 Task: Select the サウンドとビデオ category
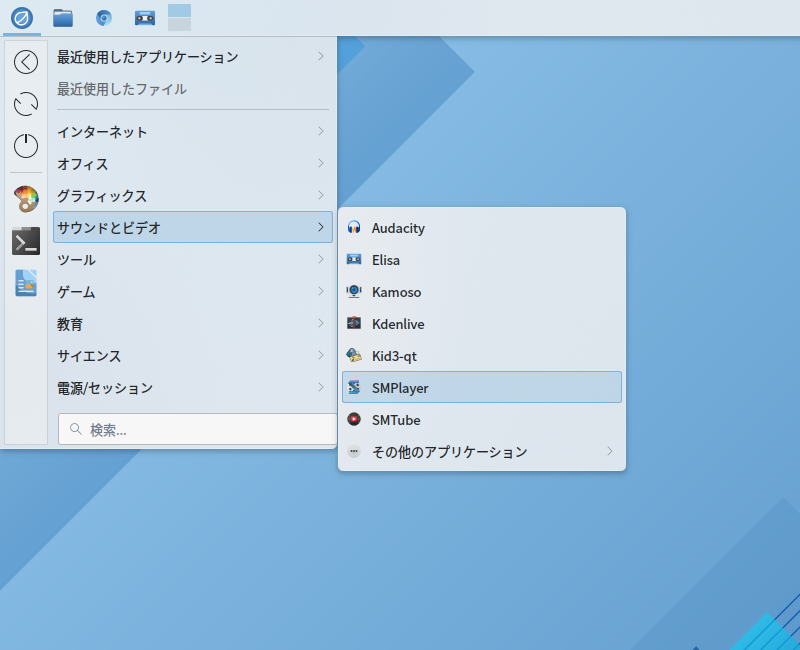pyautogui.click(x=193, y=227)
